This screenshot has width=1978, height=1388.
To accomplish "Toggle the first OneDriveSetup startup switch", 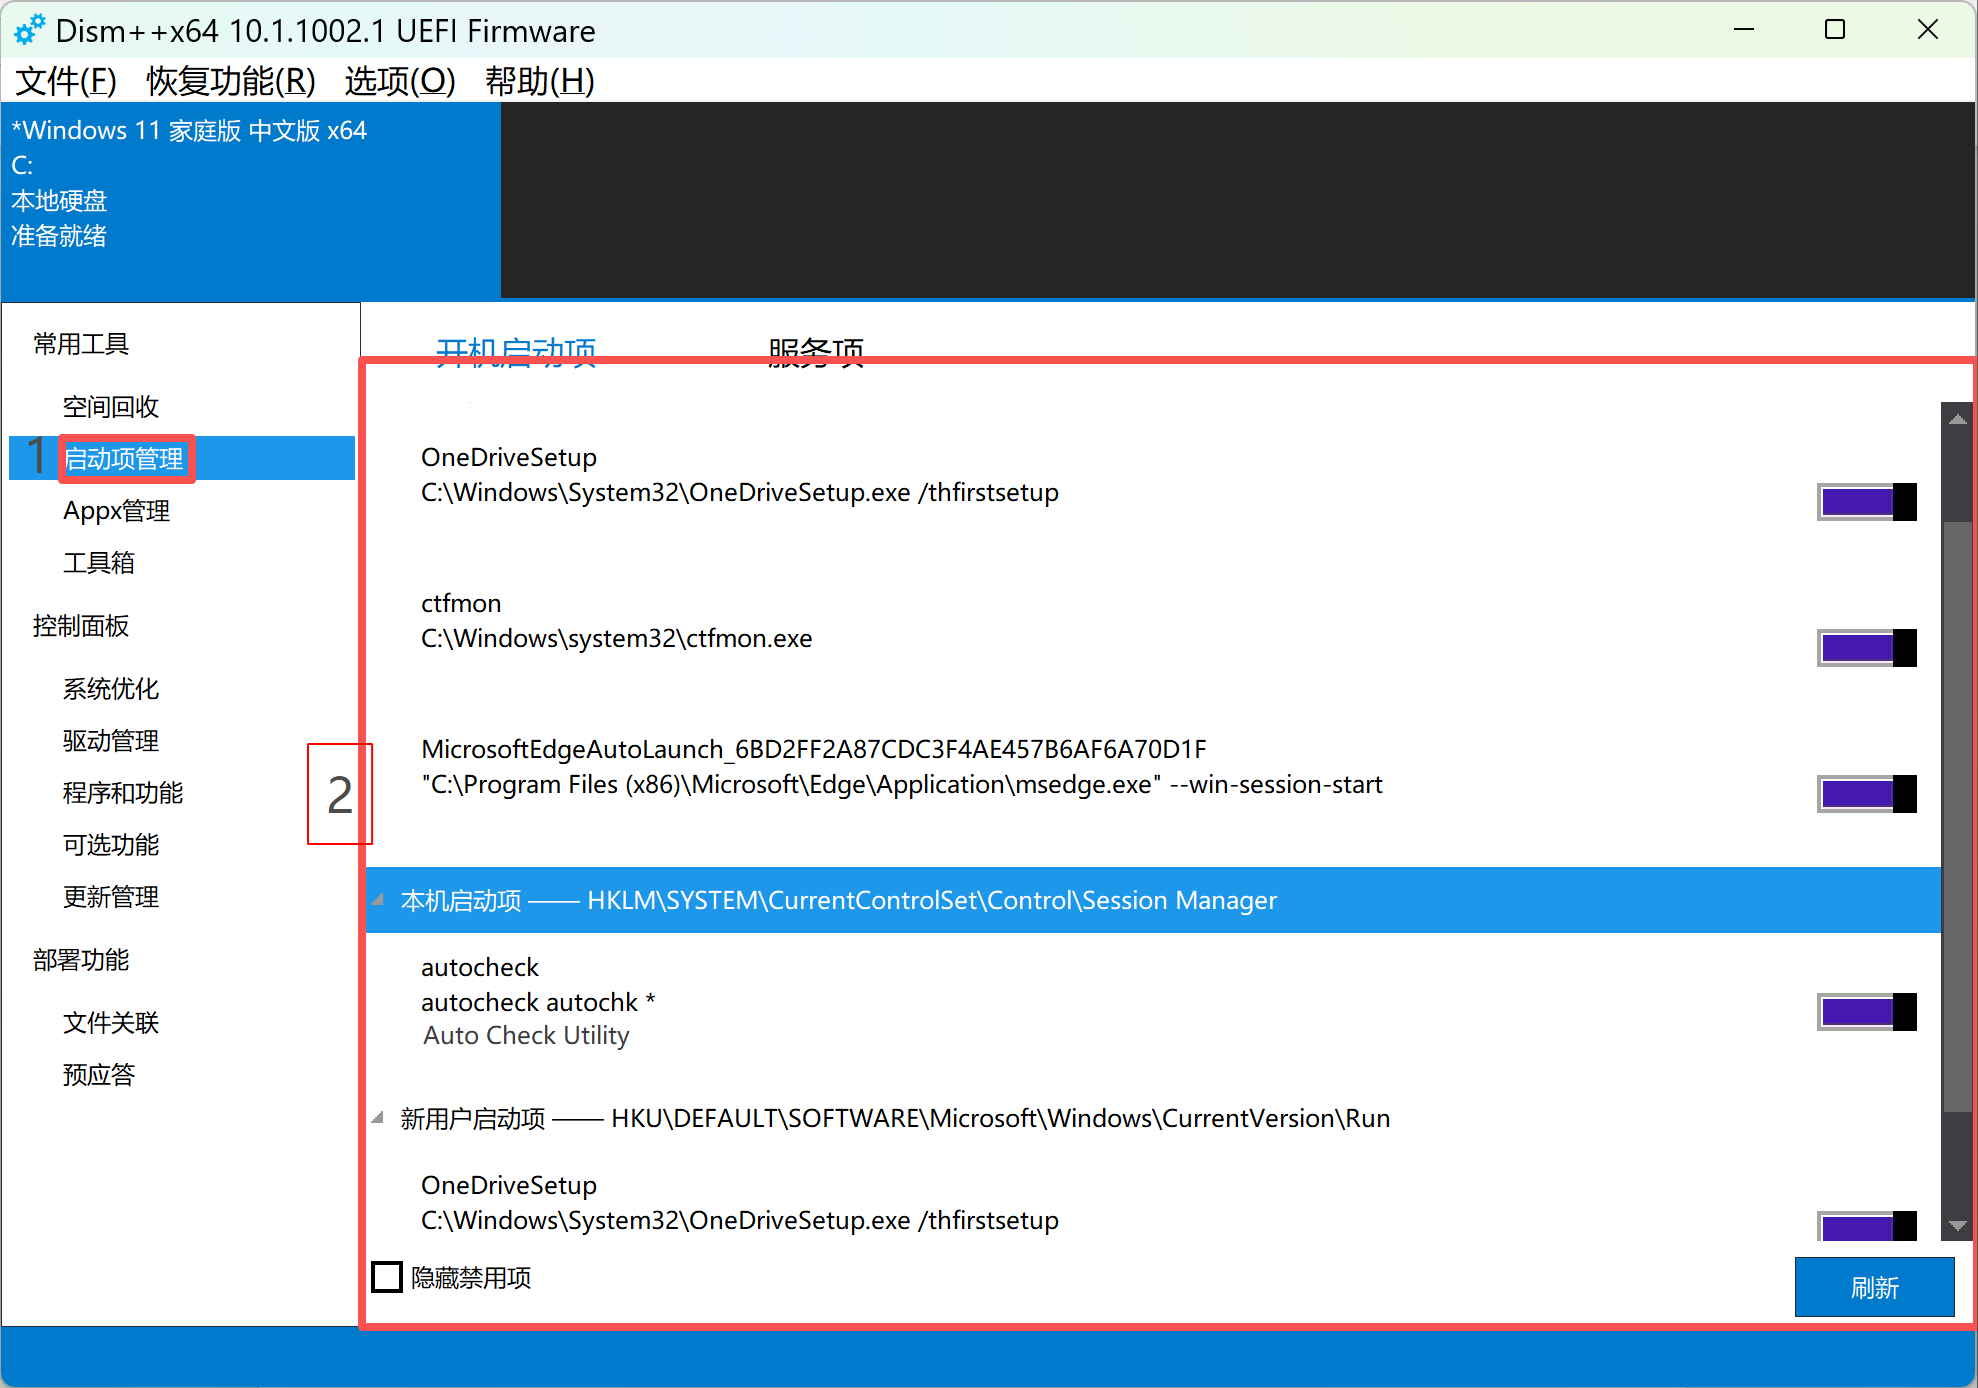I will coord(1866,502).
